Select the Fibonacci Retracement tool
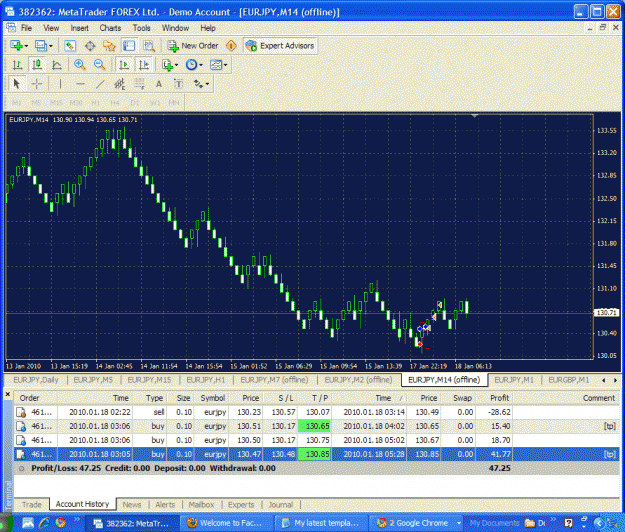625x532 pixels. click(x=139, y=84)
